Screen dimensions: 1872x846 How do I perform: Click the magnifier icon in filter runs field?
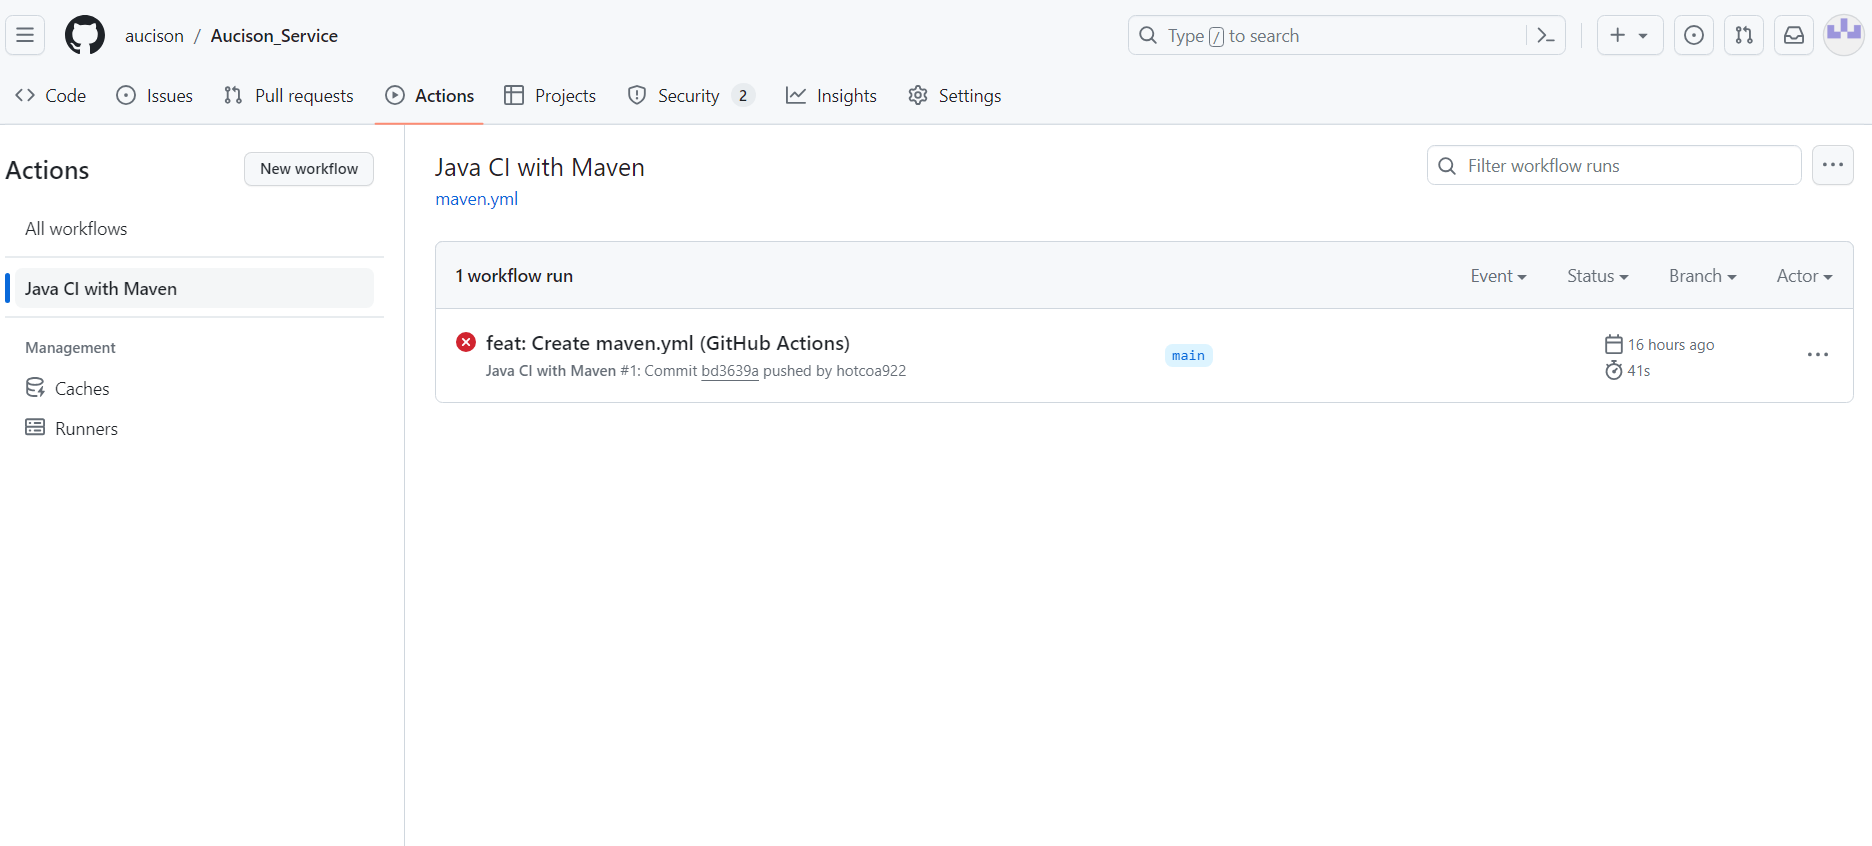pos(1447,166)
